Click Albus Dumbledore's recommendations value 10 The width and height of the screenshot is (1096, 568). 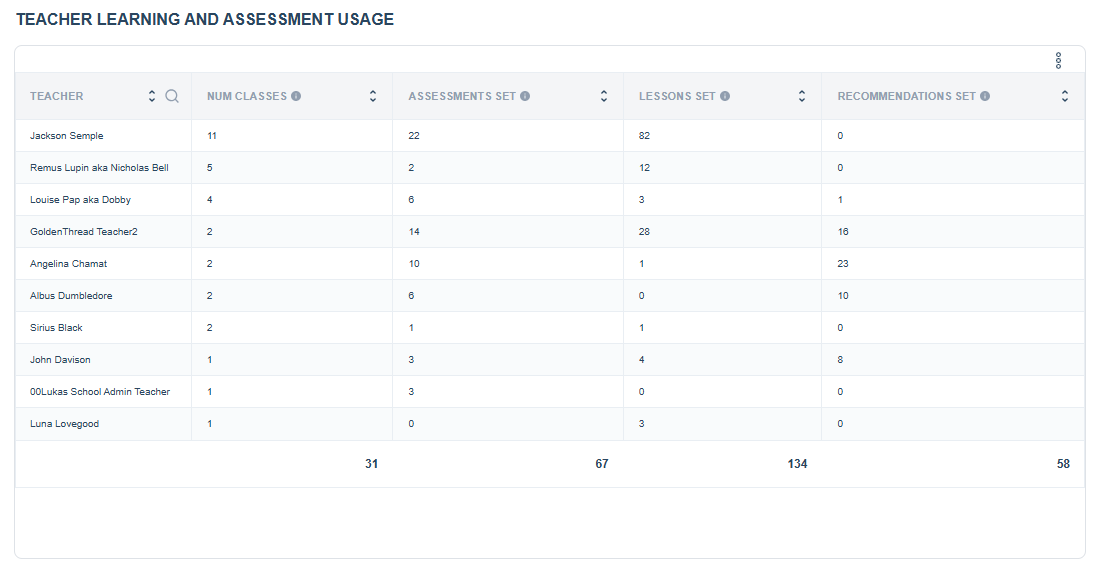(x=843, y=296)
